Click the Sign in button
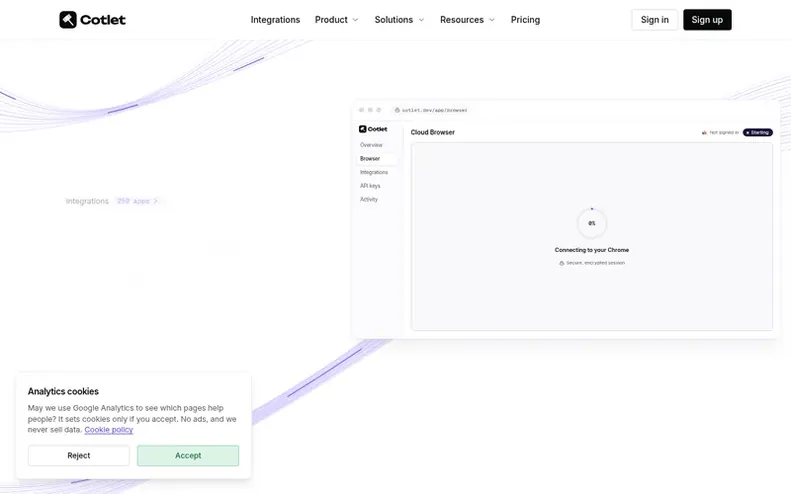791x494 pixels. [x=654, y=20]
